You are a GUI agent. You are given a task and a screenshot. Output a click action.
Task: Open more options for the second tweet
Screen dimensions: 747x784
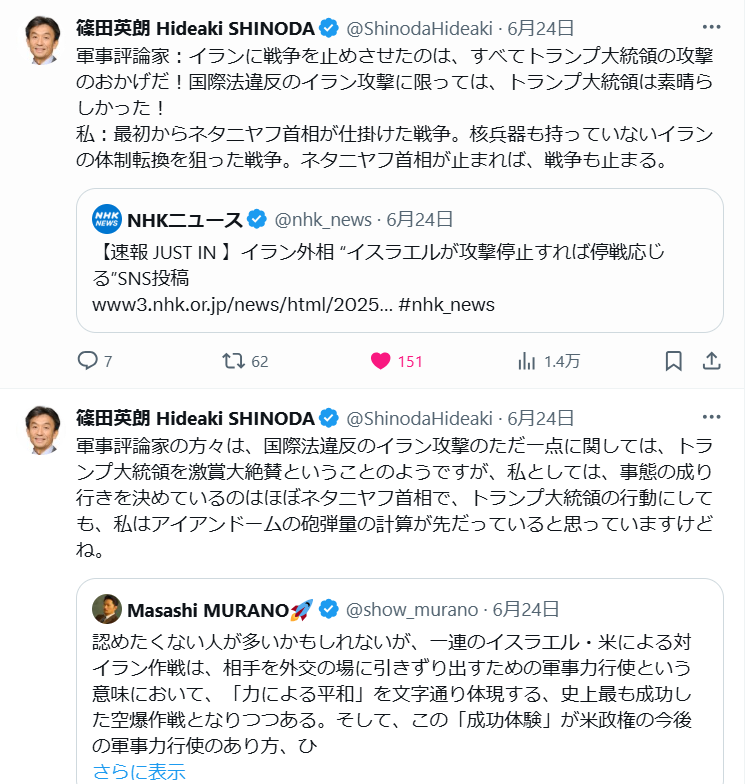point(711,418)
